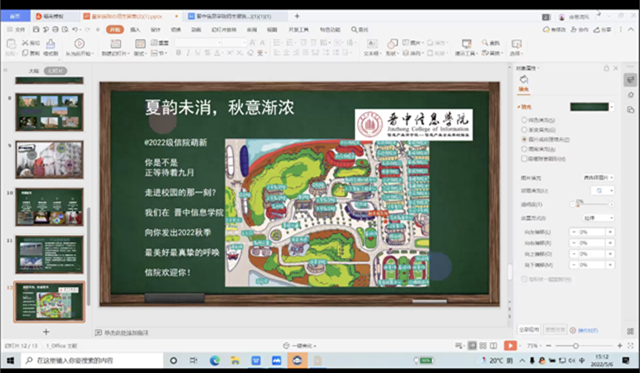Image resolution: width=640 pixels, height=373 pixels.
Task: Switch to the Insert ribbon tab
Action: click(135, 29)
